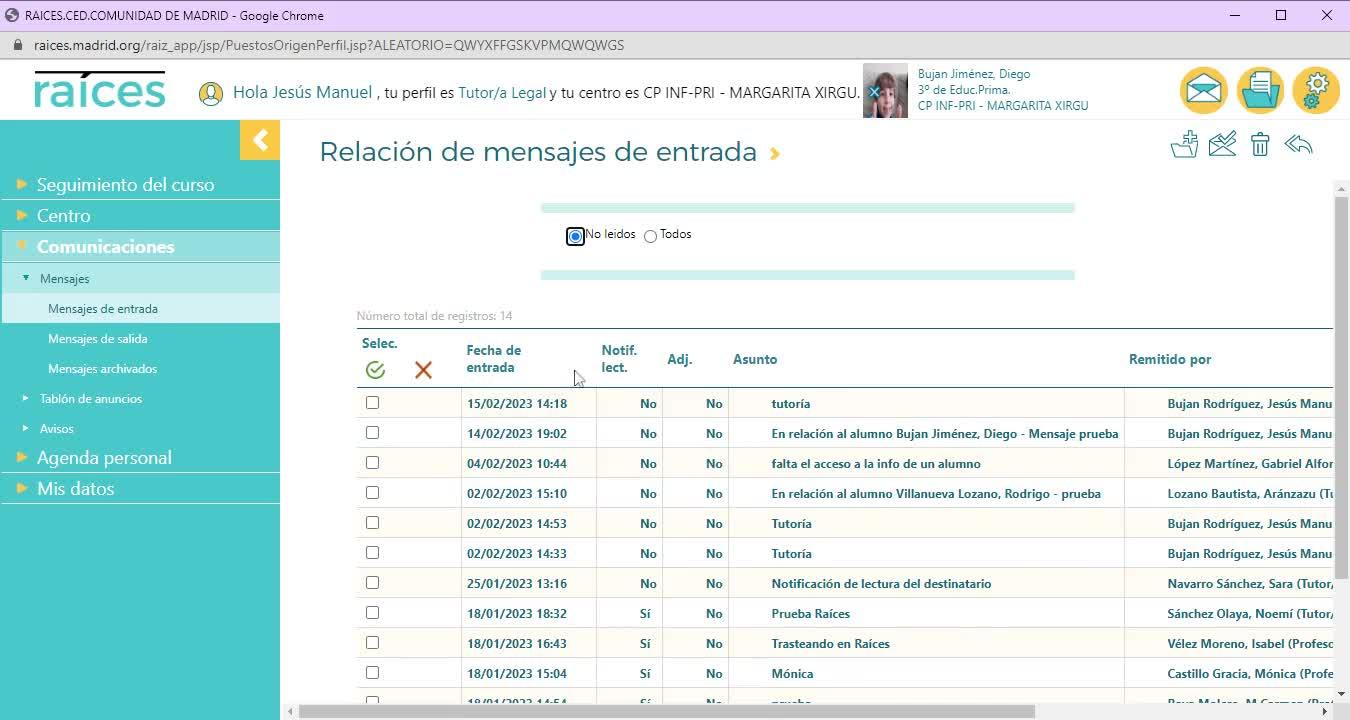Check the box for the 'tutoría' message

pos(372,403)
